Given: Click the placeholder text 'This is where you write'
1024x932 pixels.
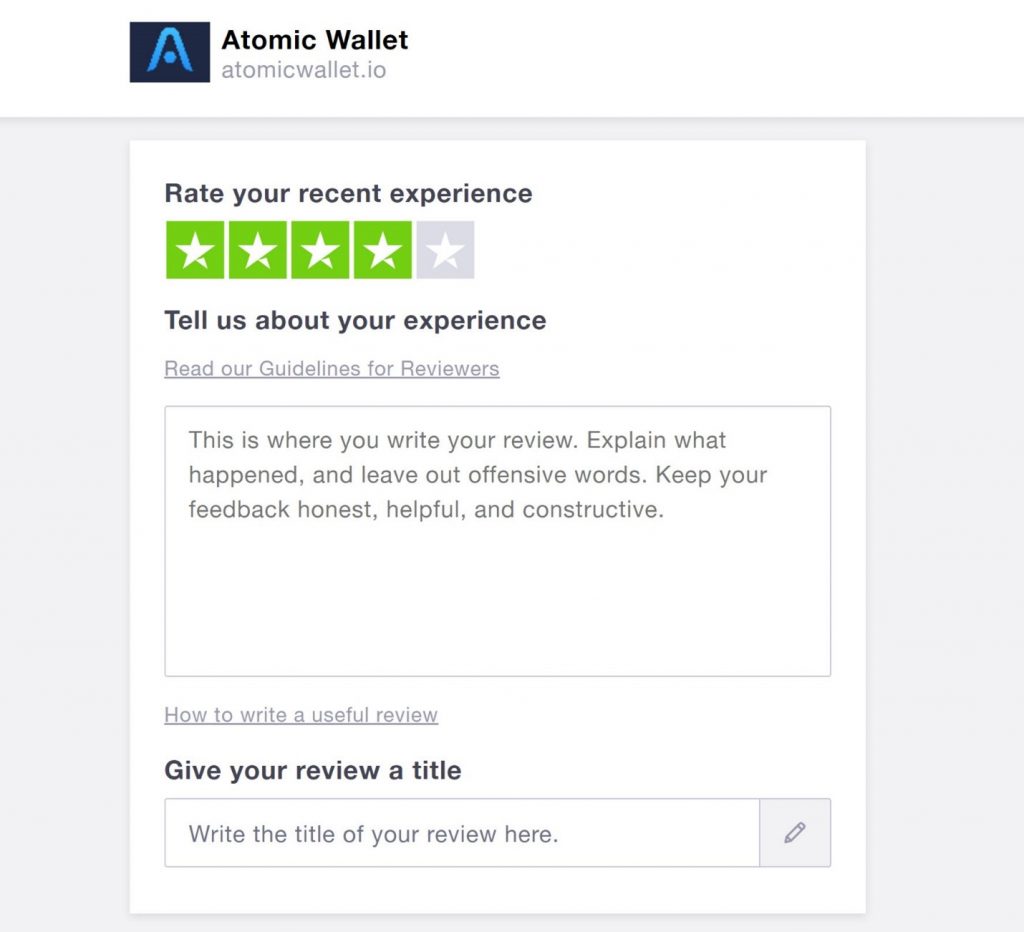Looking at the screenshot, I should (315, 440).
